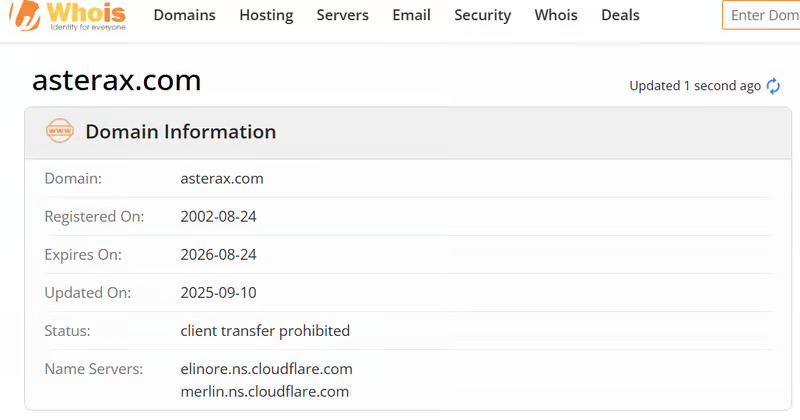
Task: Click name server merlin.ns.cloudflare.com
Action: pyautogui.click(x=264, y=391)
